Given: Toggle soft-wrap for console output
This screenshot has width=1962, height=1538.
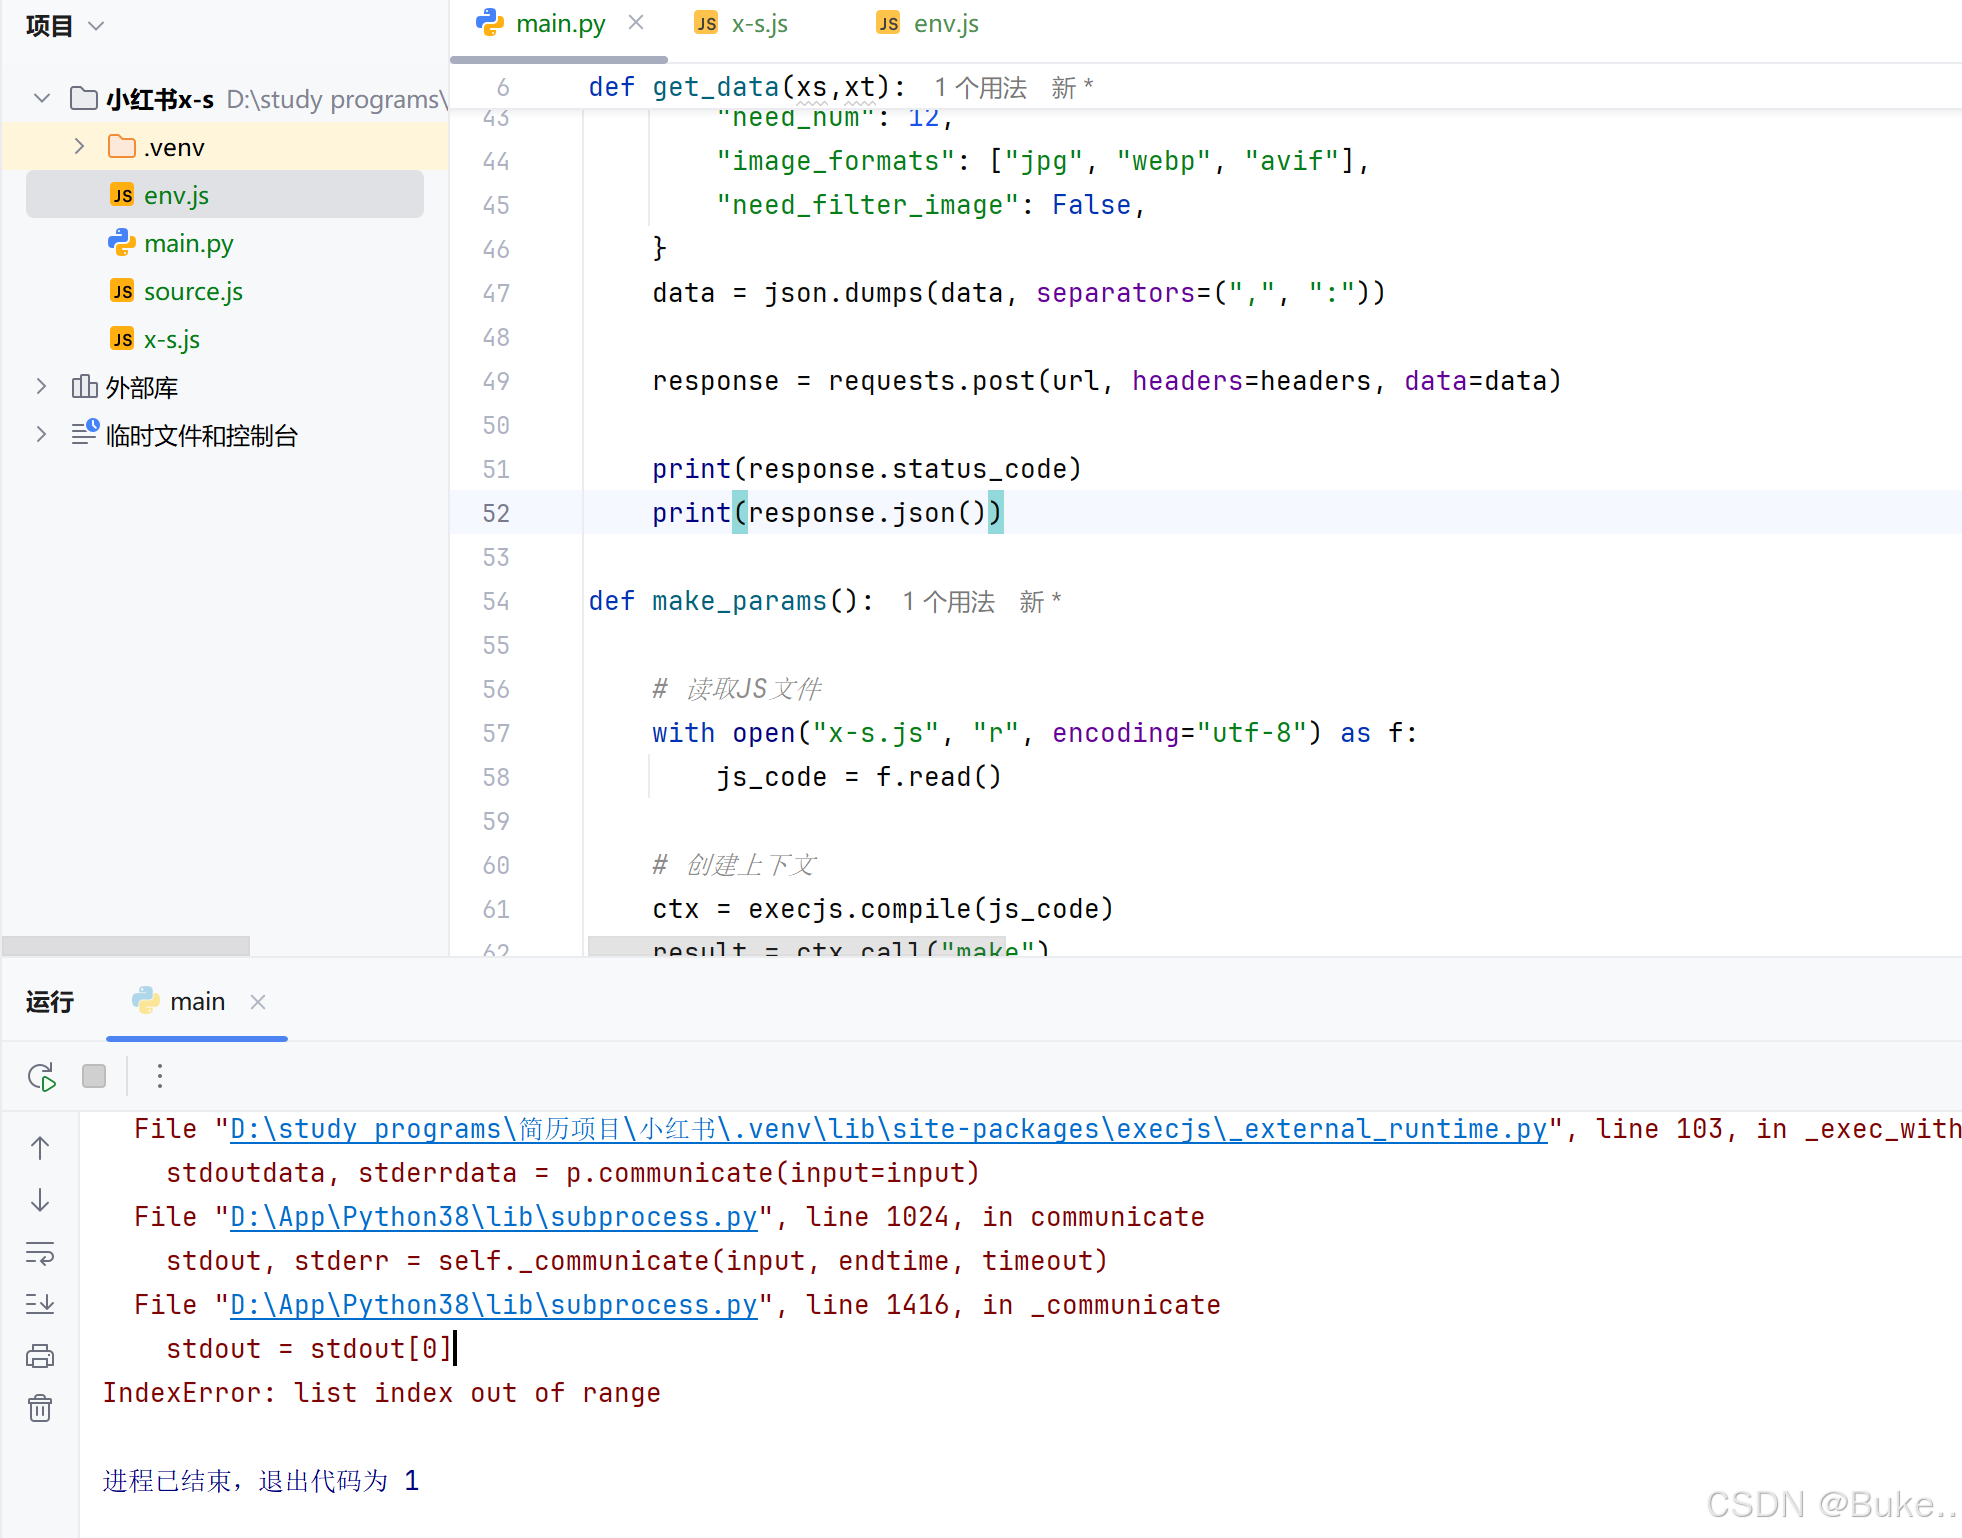Looking at the screenshot, I should [40, 1253].
